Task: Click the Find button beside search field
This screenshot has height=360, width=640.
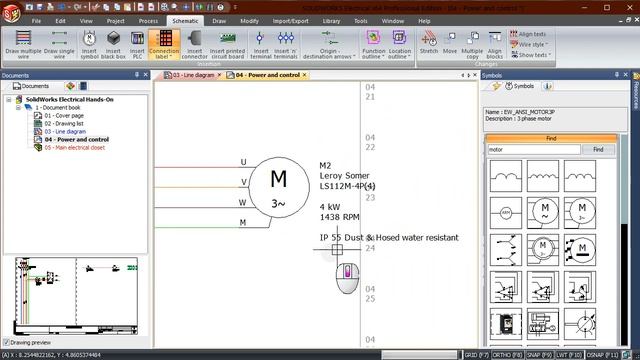Action: pyautogui.click(x=598, y=150)
